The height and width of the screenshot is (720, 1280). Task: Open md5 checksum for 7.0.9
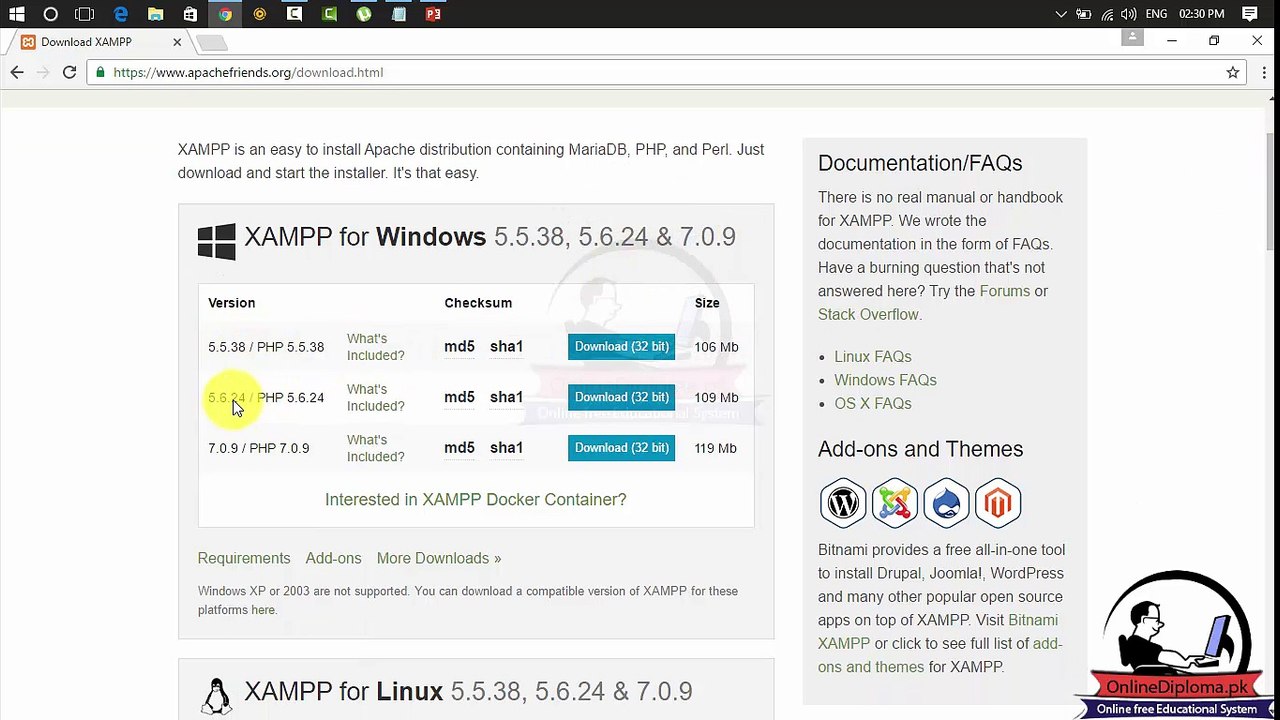pyautogui.click(x=459, y=448)
